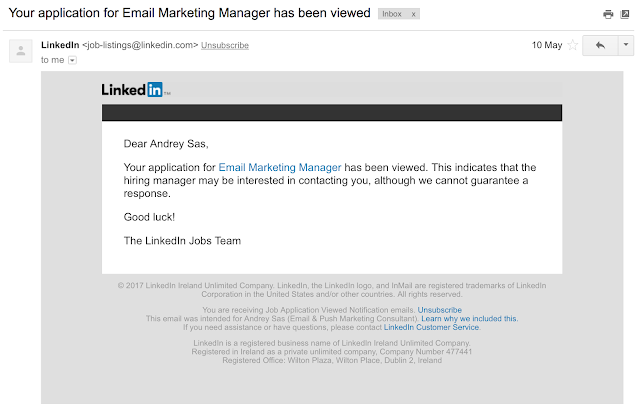Open LinkedIn Customer Service link

pos(431,327)
